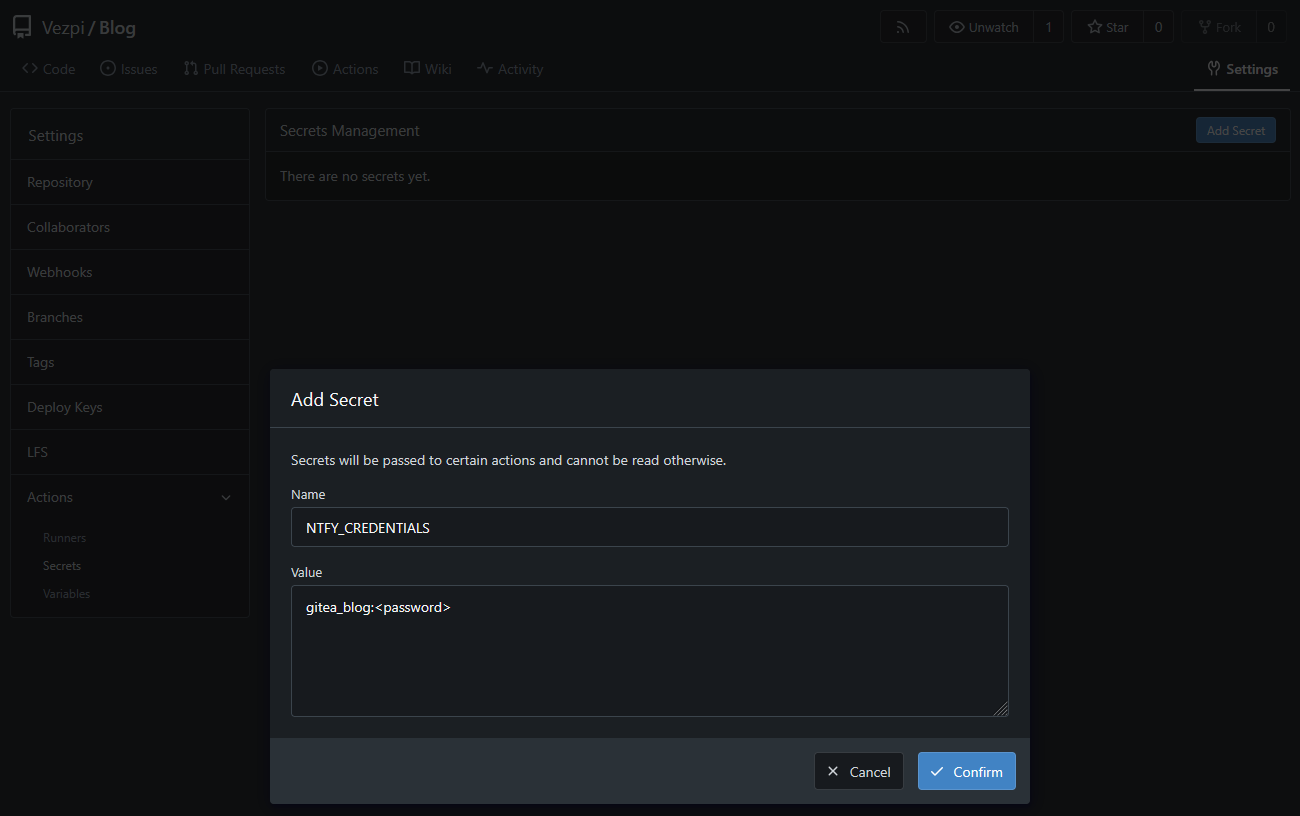This screenshot has width=1300, height=816.
Task: Click the secret Name input field
Action: coord(649,527)
